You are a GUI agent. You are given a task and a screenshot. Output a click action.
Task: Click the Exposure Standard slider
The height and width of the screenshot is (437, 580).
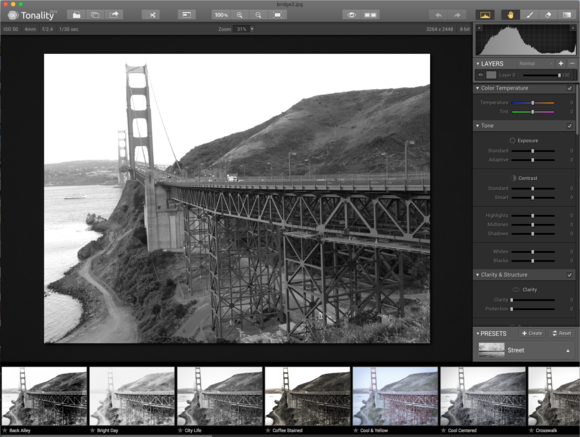coord(533,151)
